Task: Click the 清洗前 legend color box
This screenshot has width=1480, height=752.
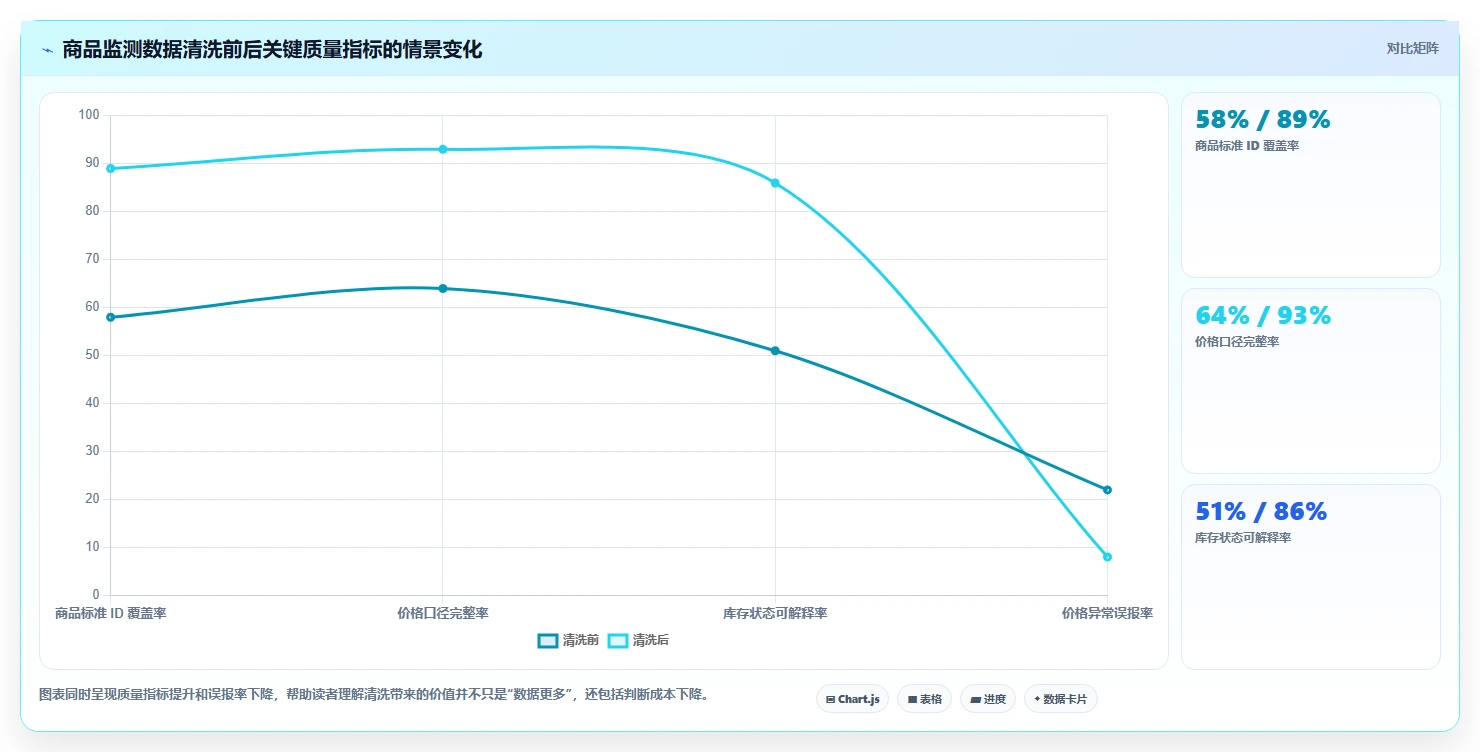Action: (x=548, y=640)
